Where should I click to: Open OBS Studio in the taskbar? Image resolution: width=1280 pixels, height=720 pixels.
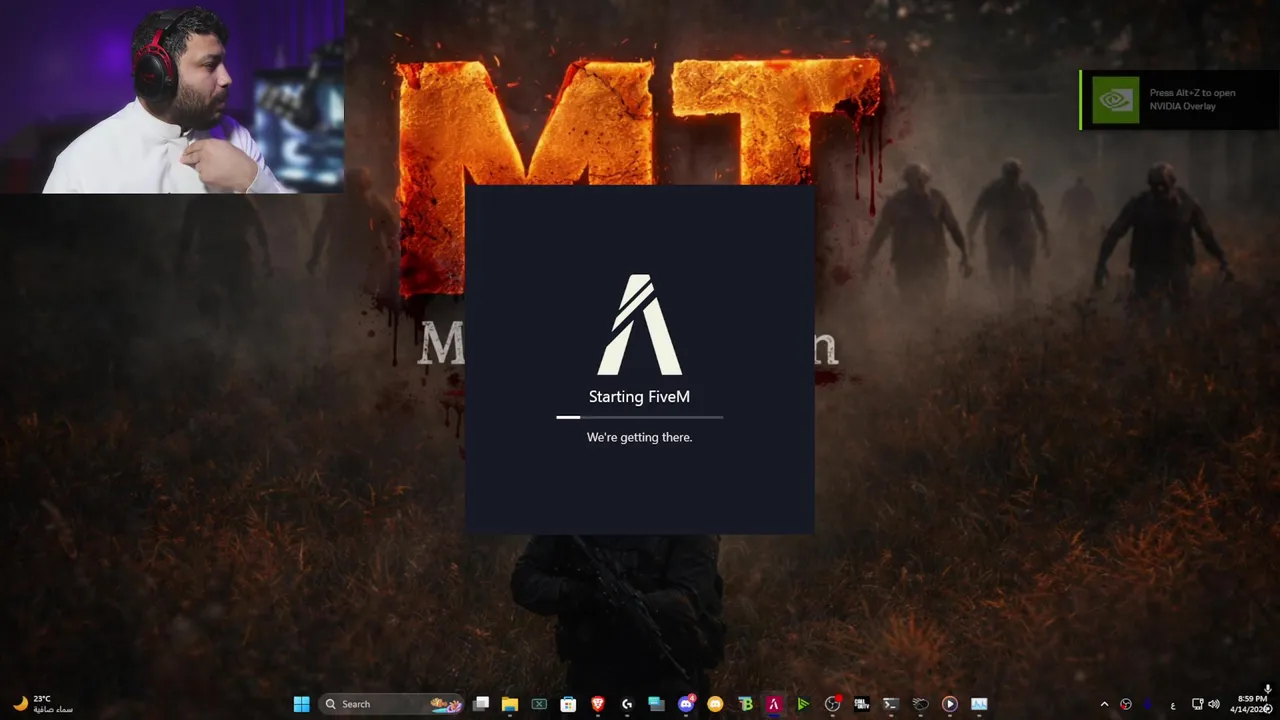click(x=832, y=704)
